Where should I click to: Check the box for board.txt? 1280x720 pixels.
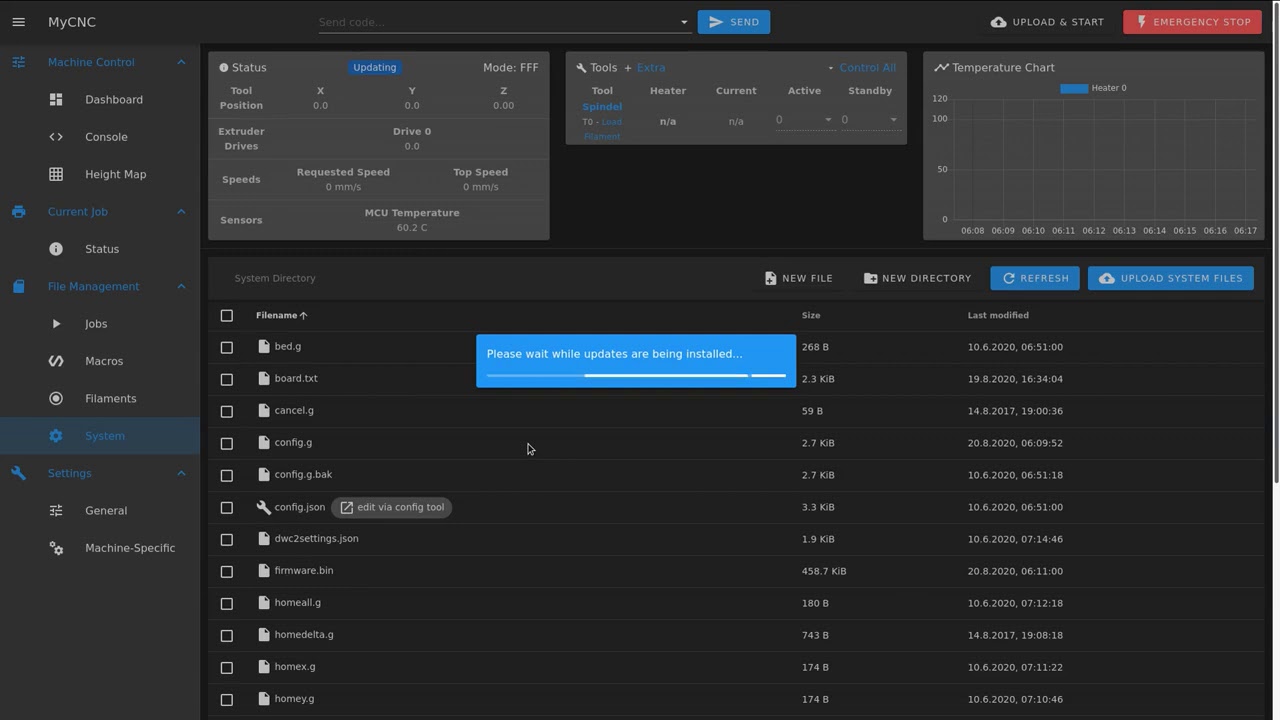pyautogui.click(x=227, y=379)
